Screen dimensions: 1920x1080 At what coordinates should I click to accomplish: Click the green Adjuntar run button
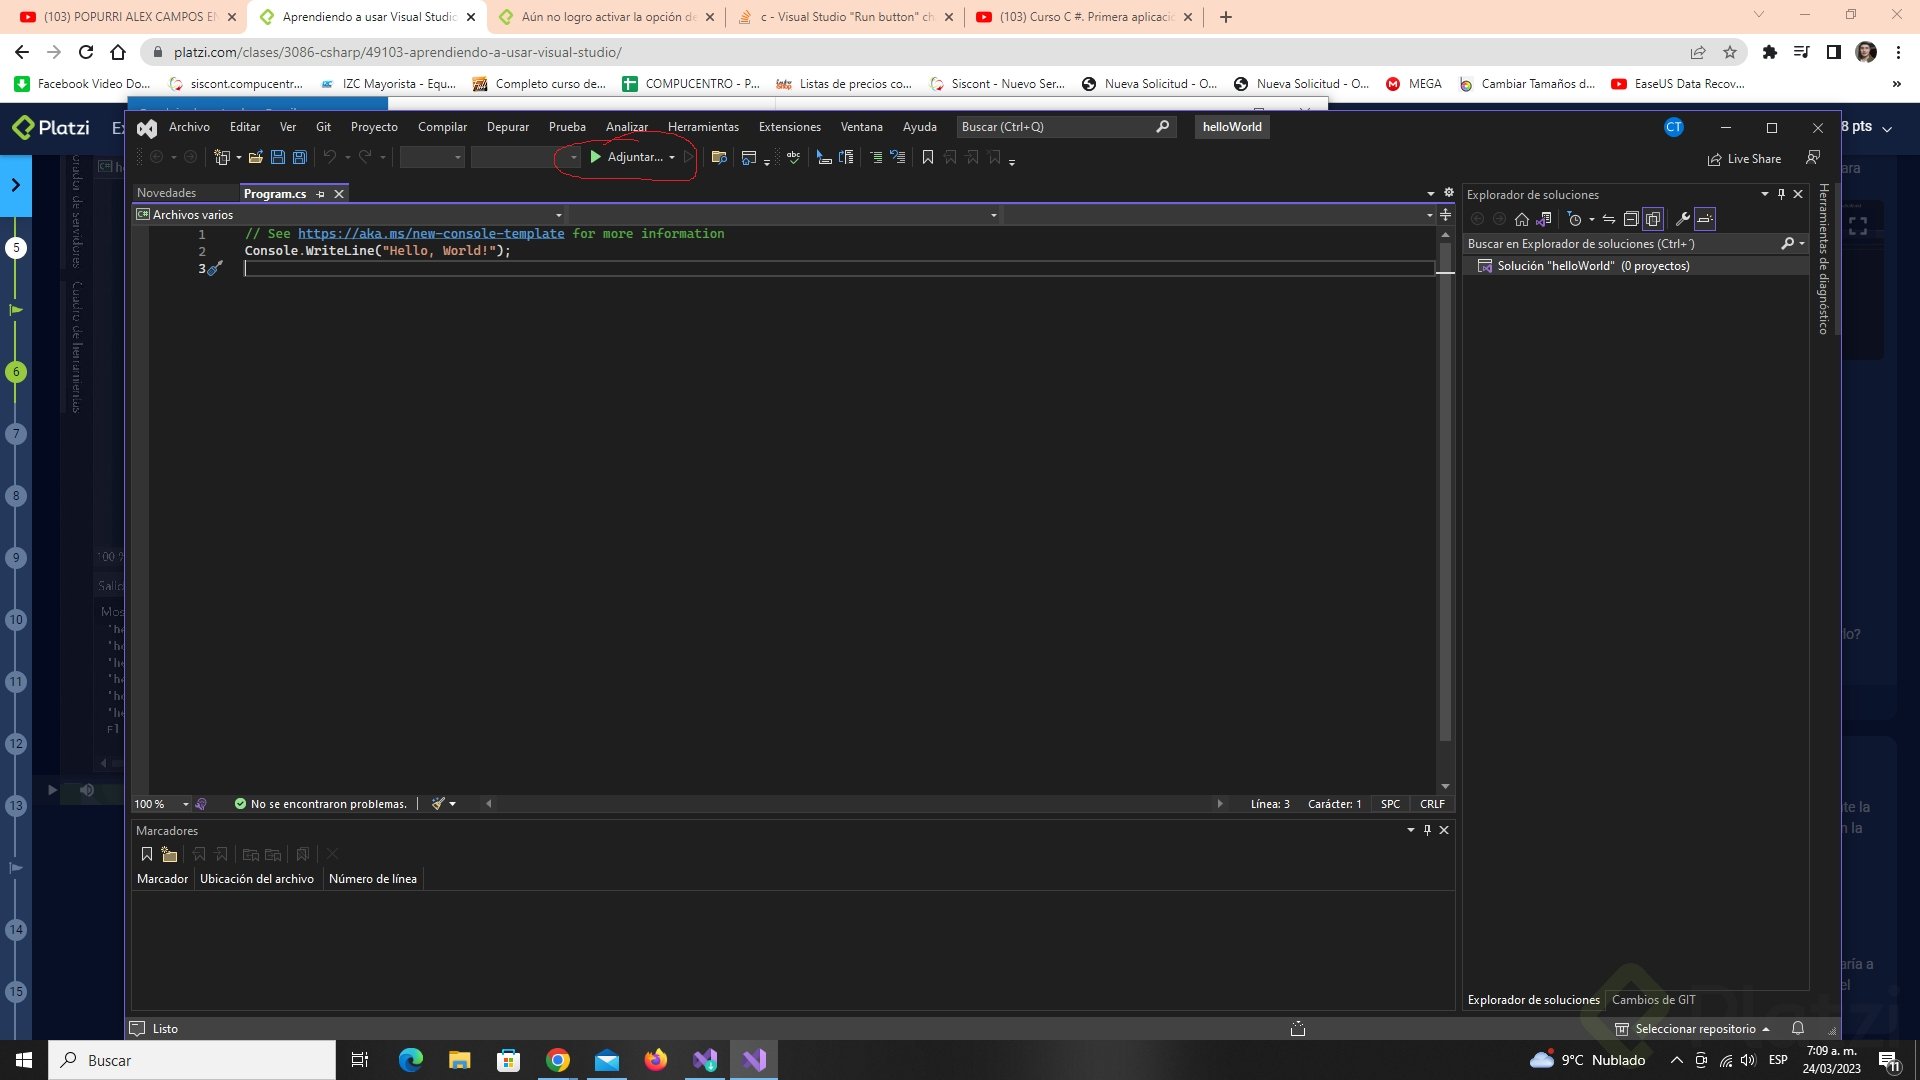626,157
